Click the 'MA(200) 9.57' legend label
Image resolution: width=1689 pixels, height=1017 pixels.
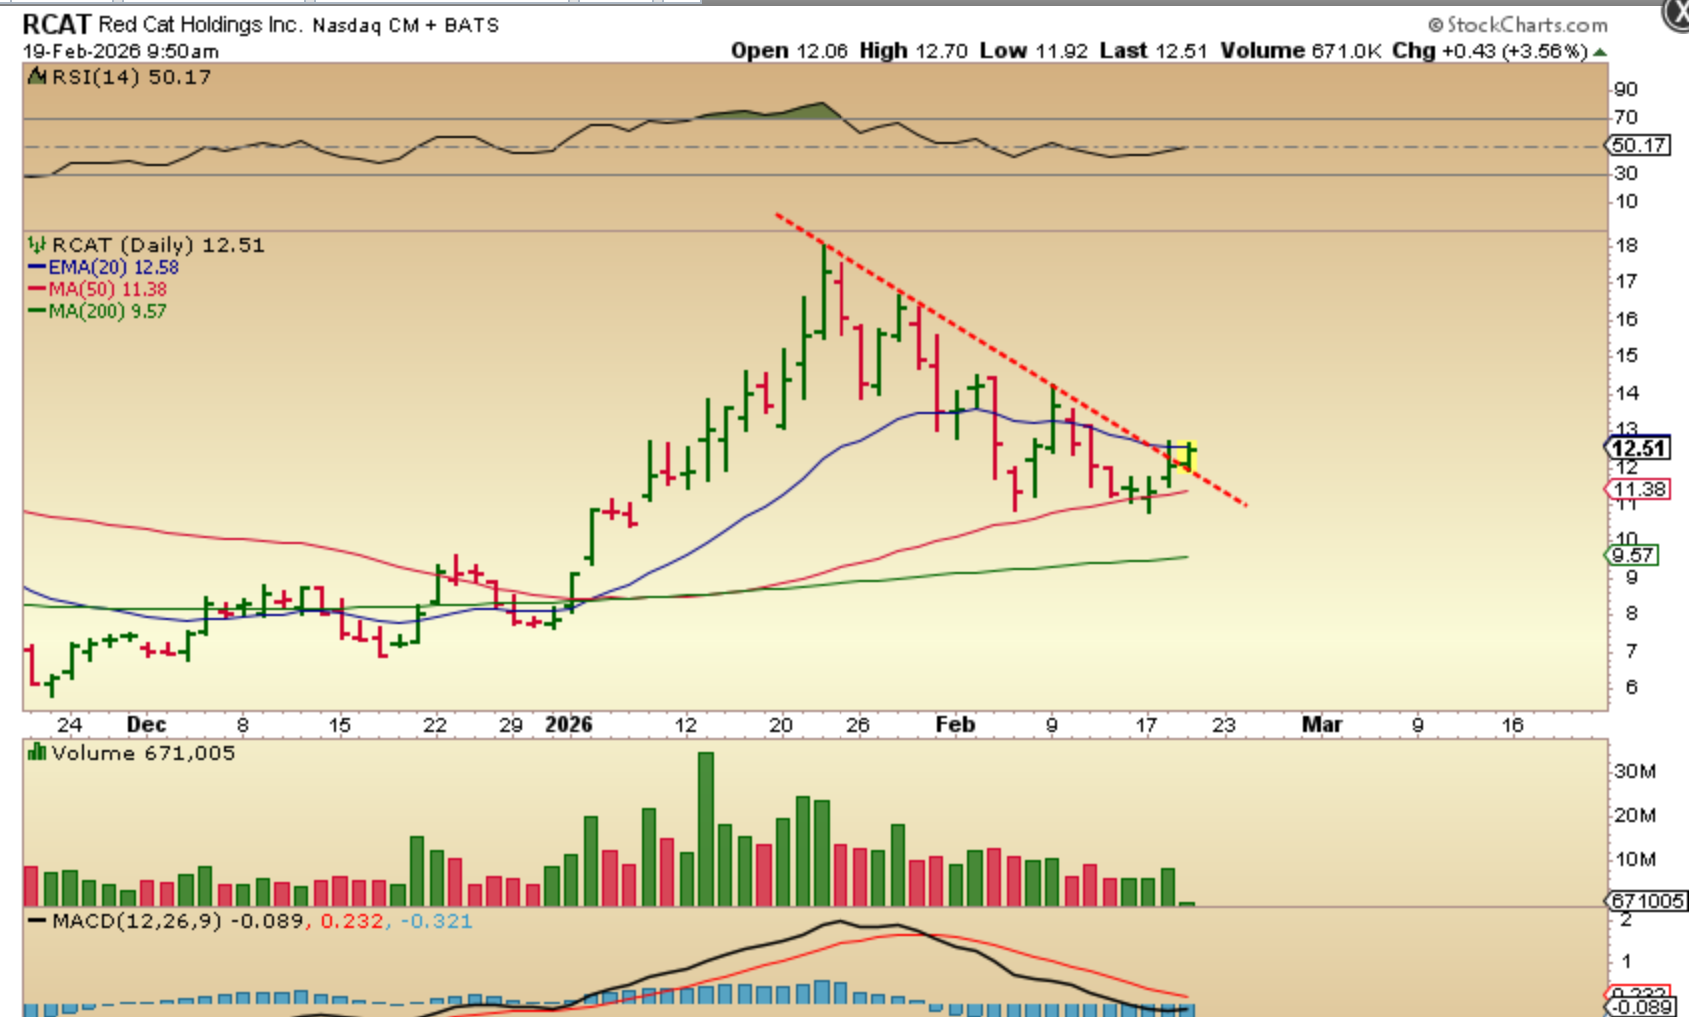tap(107, 311)
